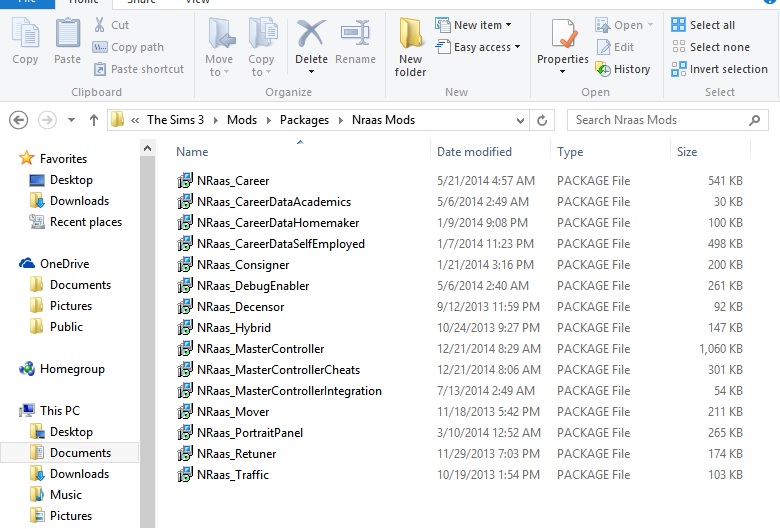Expand the Properties dropdown arrow
Image resolution: width=780 pixels, height=529 pixels.
pos(563,72)
